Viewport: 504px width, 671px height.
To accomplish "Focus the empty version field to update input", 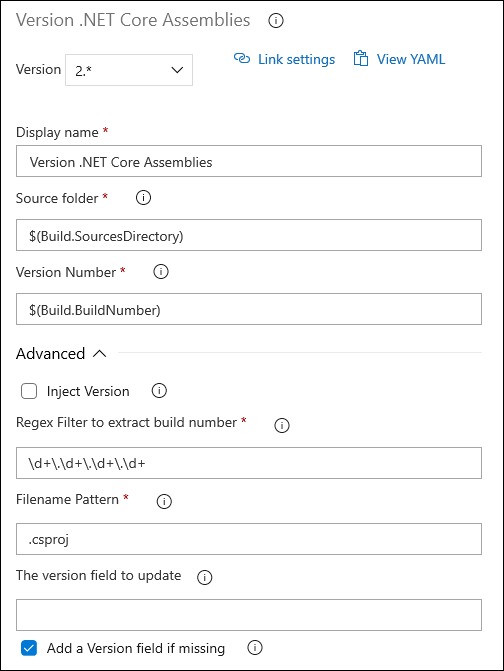I will coord(249,615).
